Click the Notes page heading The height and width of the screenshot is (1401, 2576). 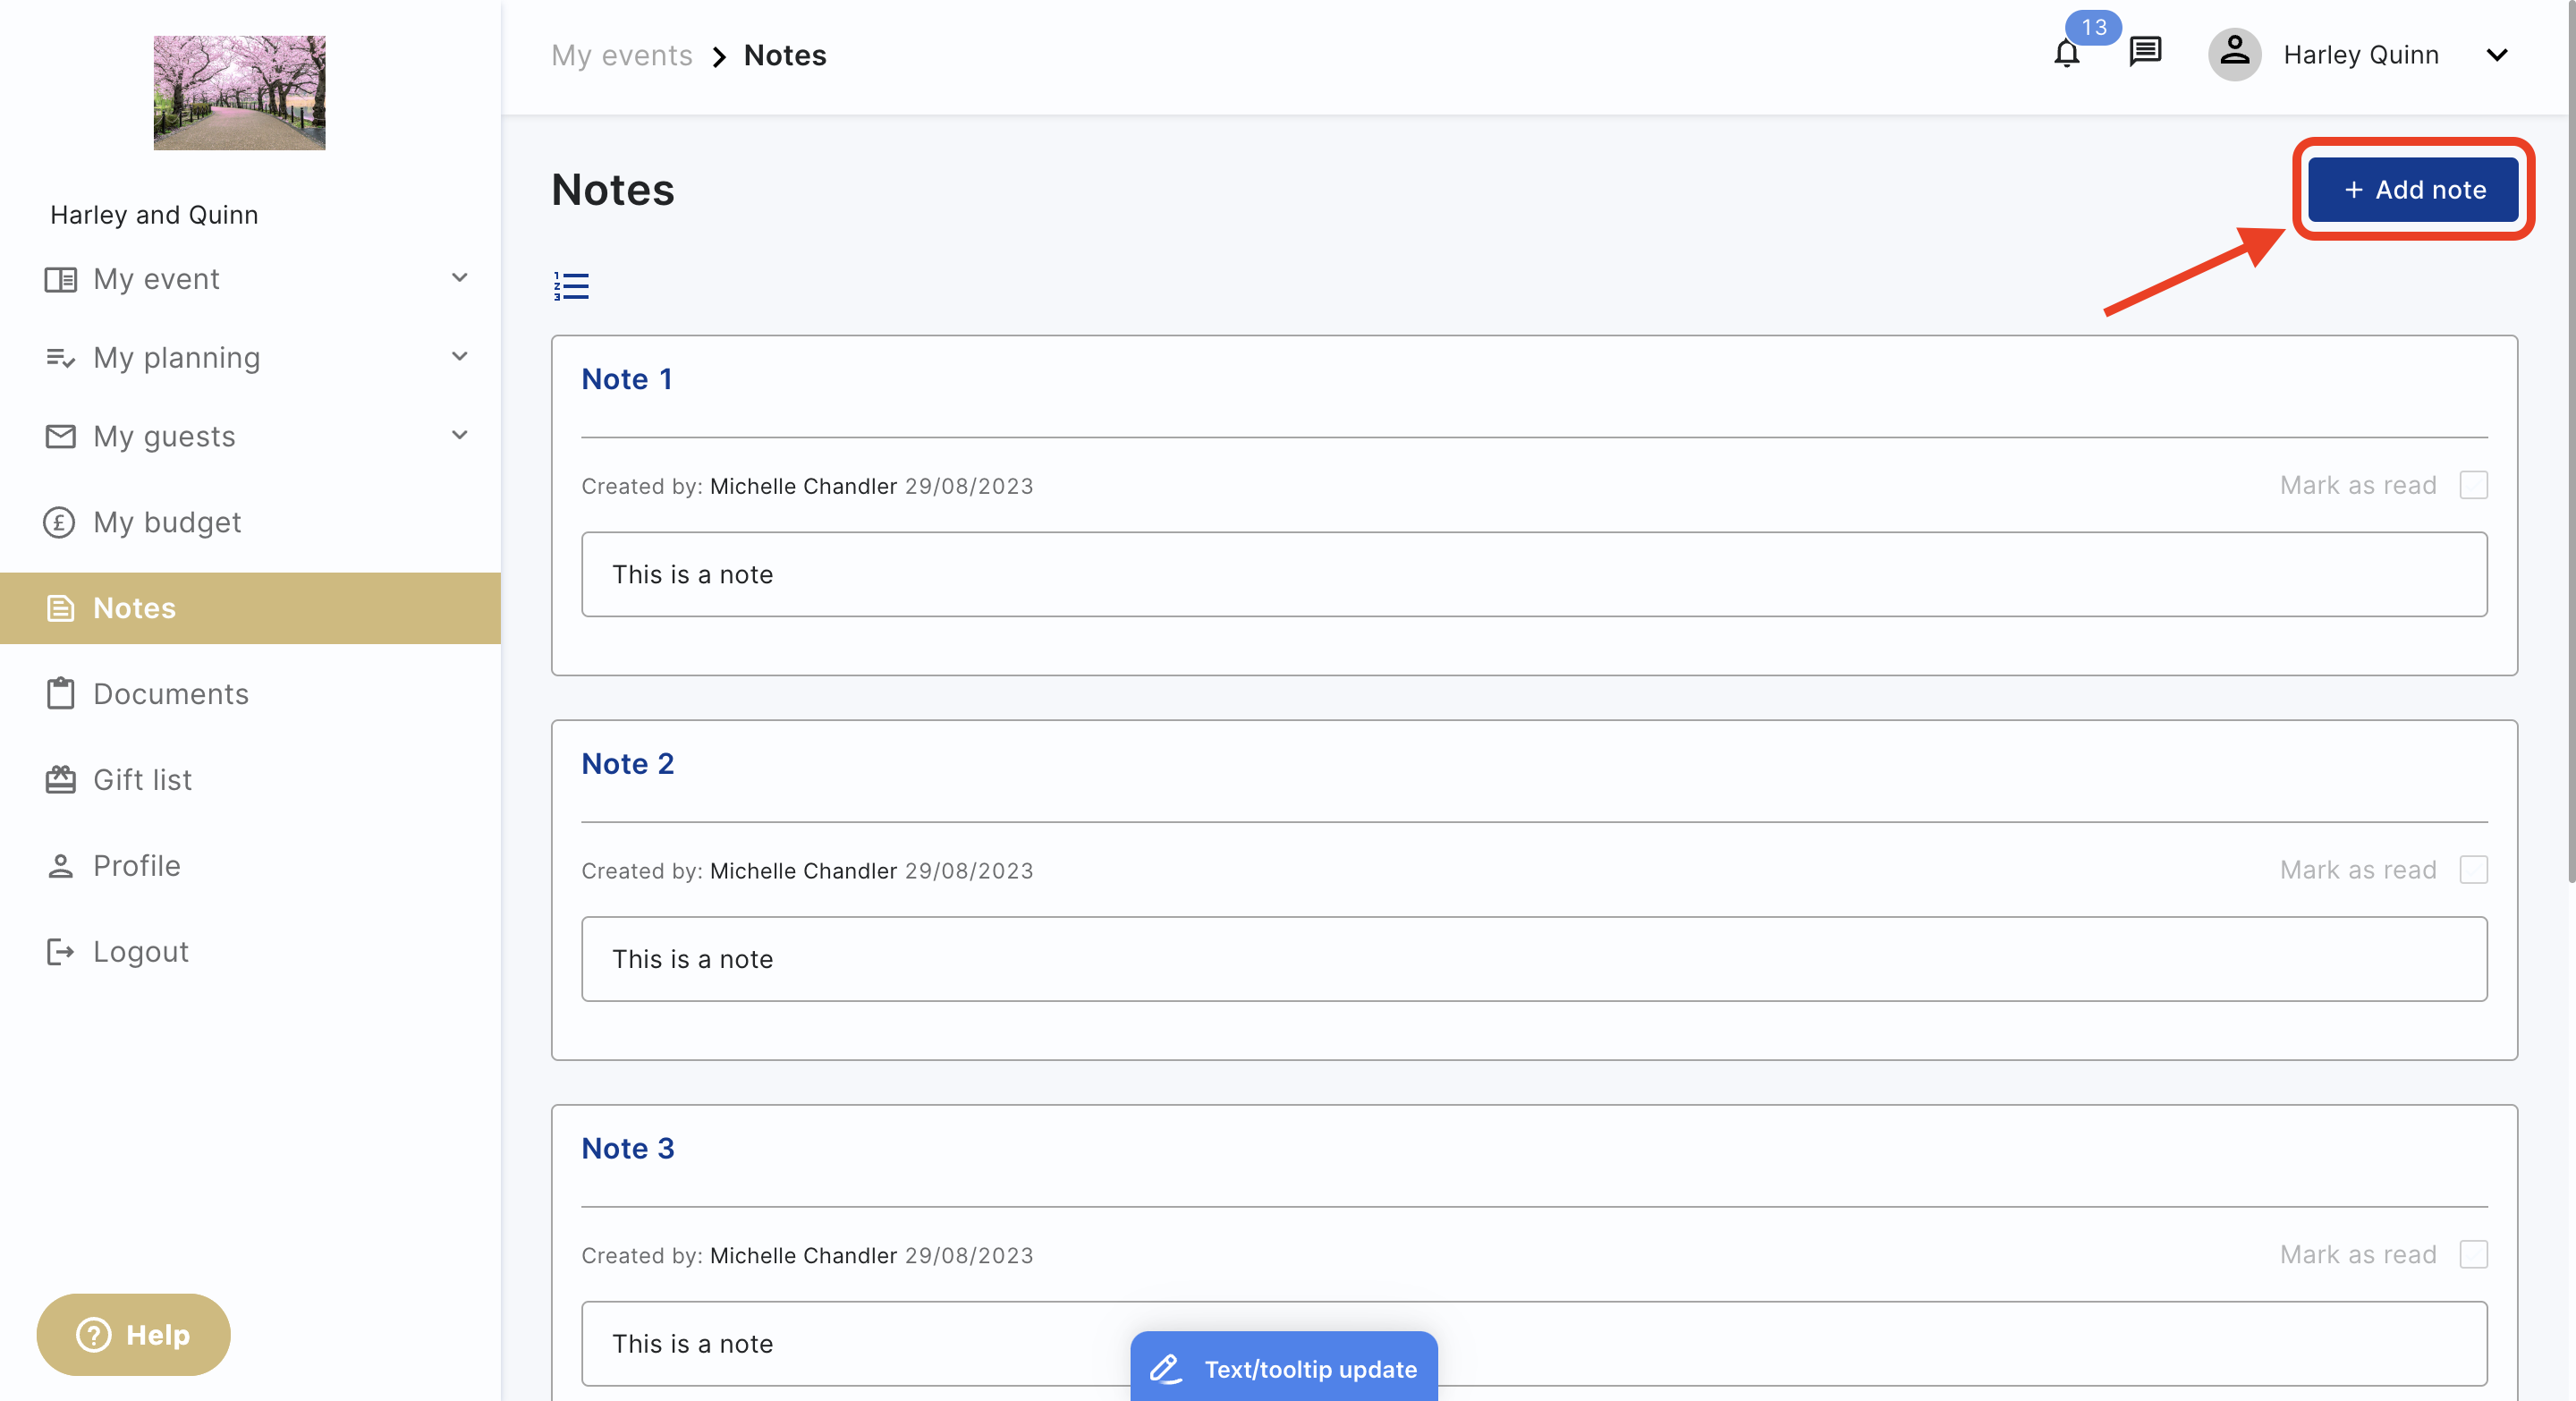[612, 190]
